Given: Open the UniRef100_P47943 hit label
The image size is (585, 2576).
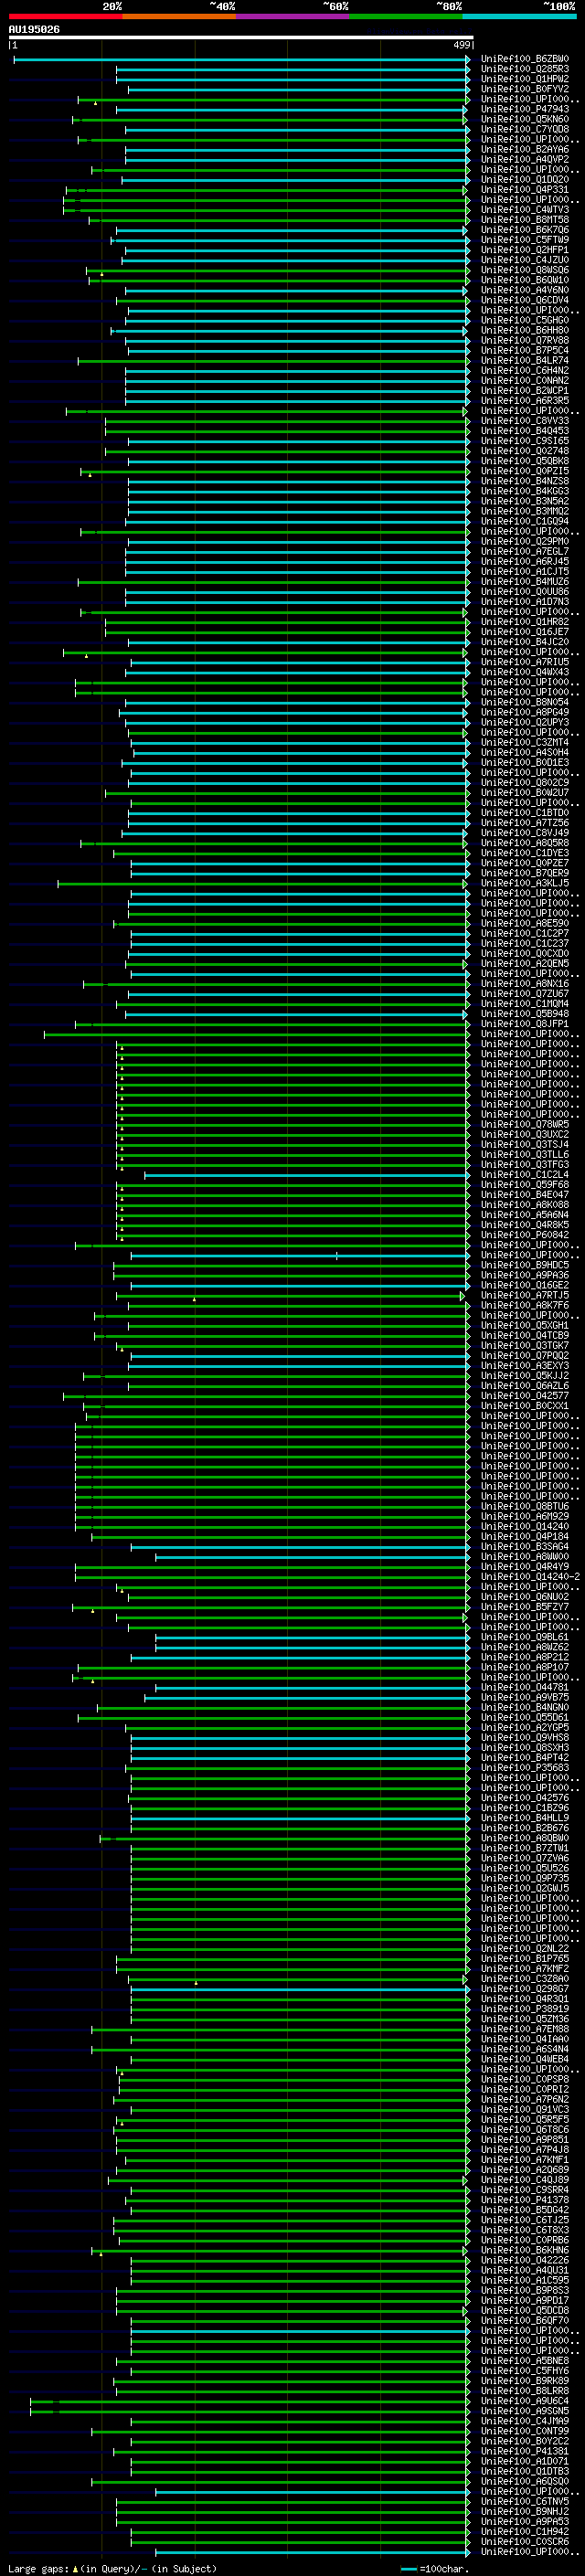Looking at the screenshot, I should click(x=525, y=110).
